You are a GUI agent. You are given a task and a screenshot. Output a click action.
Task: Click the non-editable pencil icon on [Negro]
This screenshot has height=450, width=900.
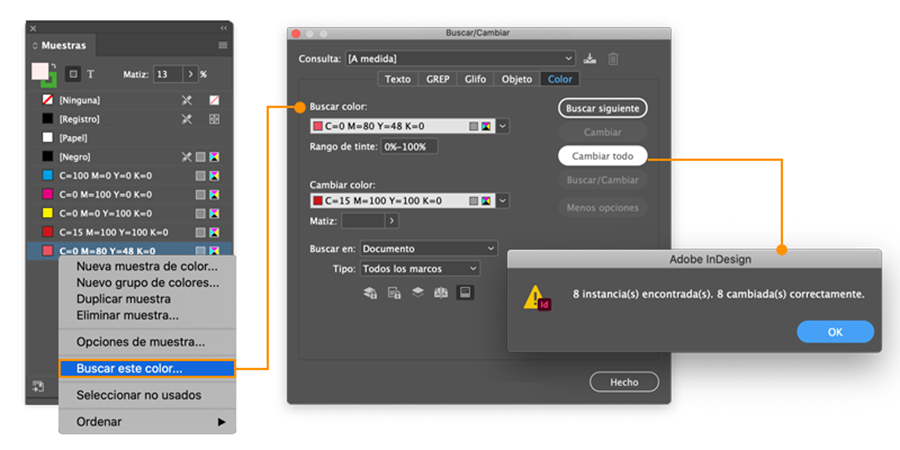click(x=187, y=157)
